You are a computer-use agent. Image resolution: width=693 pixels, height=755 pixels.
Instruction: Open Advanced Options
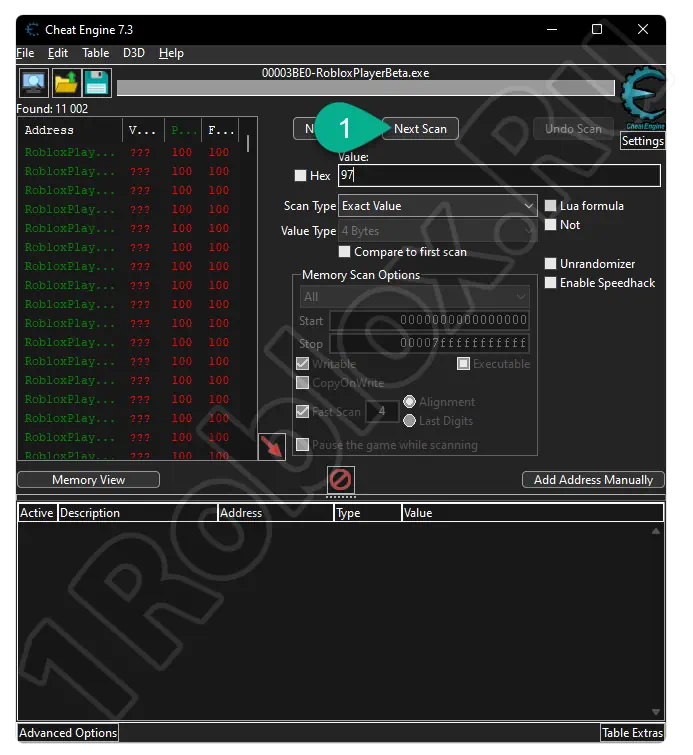pos(68,732)
